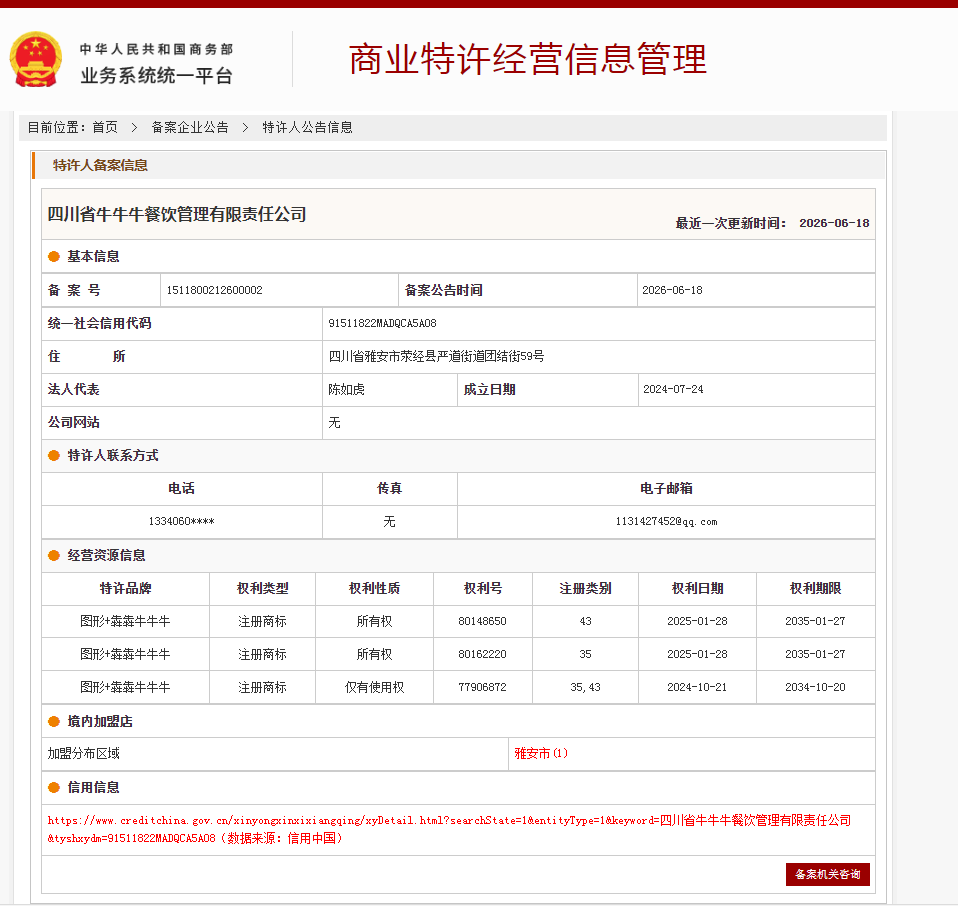This screenshot has width=958, height=906.
Task: Click registration class 35, 43 cell
Action: coord(585,687)
